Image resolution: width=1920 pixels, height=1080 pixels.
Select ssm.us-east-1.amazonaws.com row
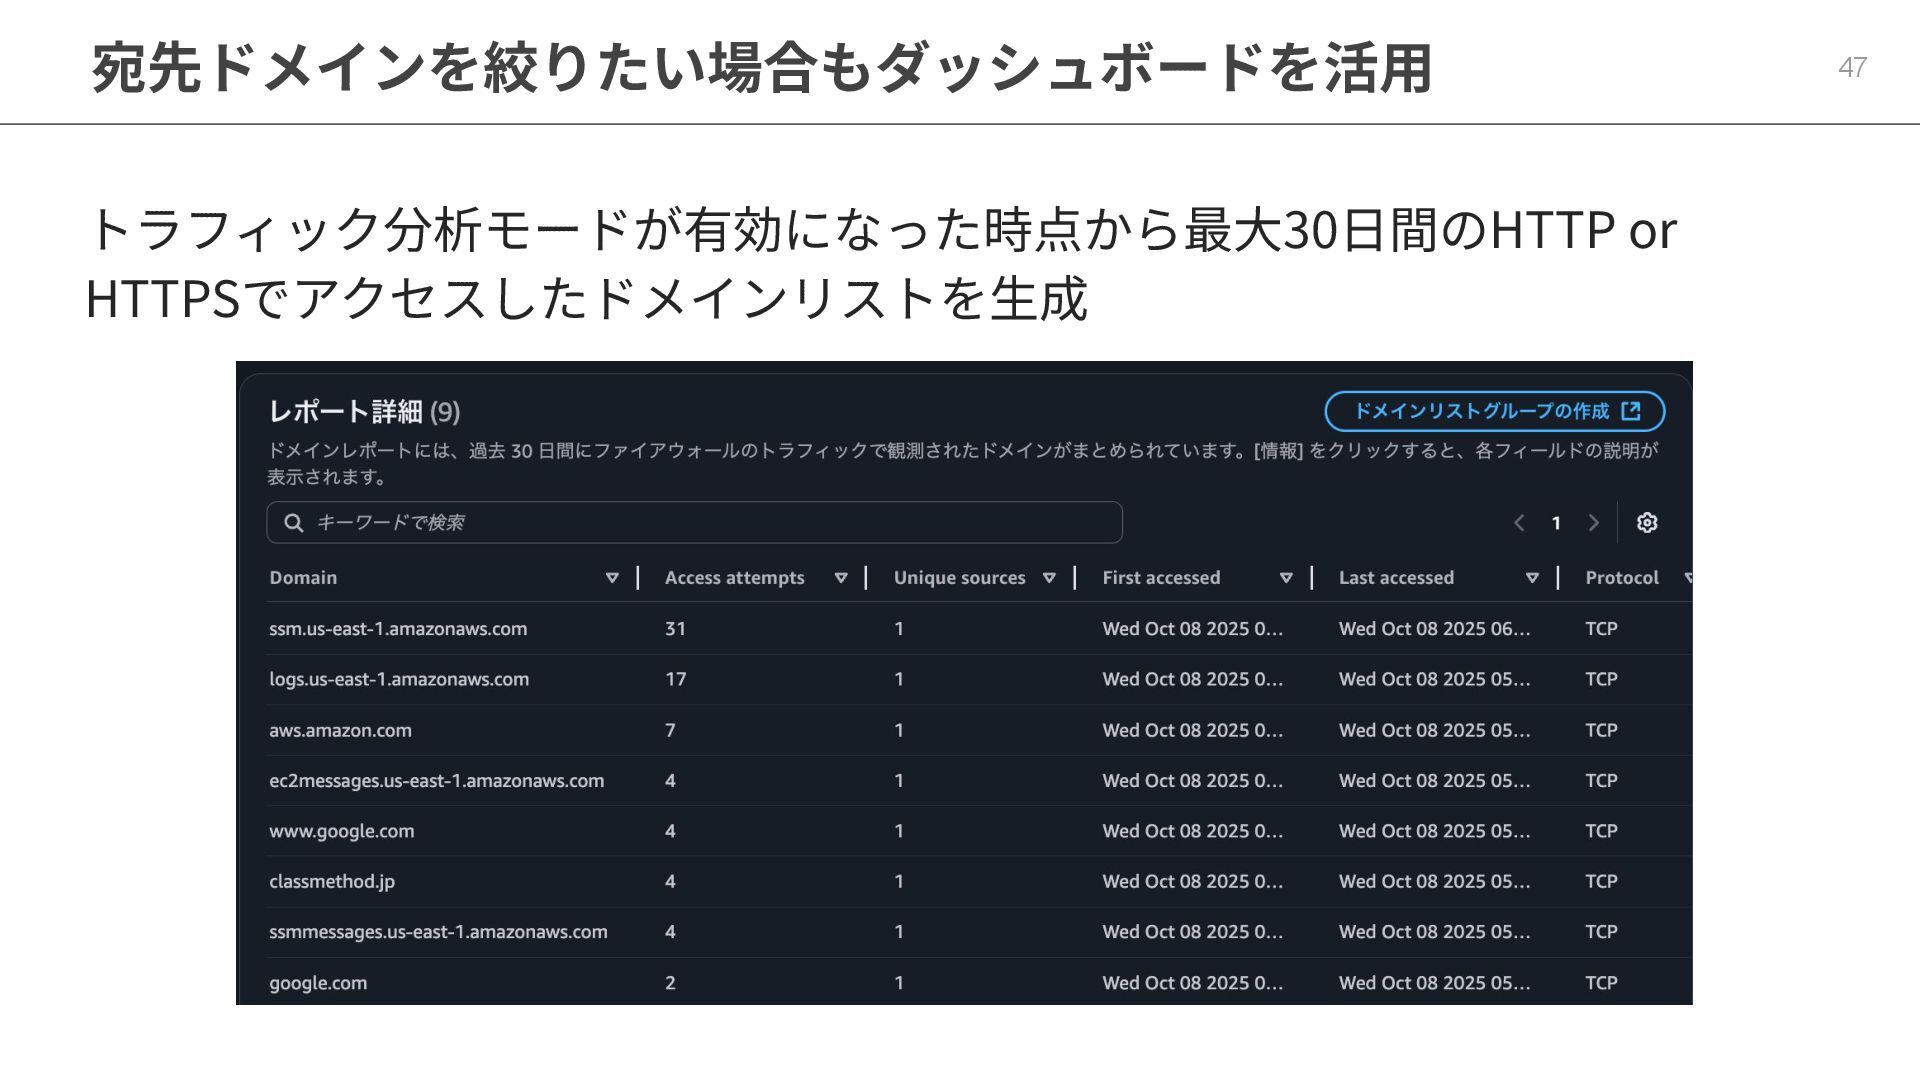click(x=398, y=629)
